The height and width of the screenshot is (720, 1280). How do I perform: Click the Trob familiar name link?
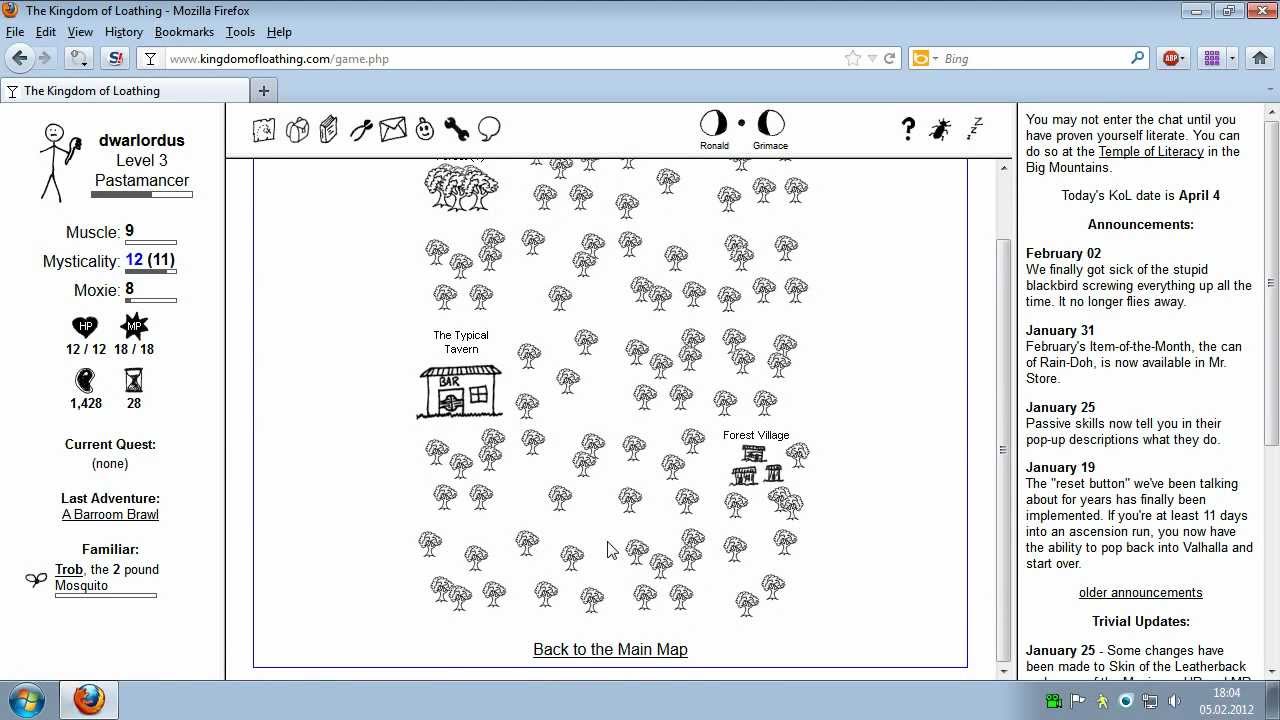69,570
